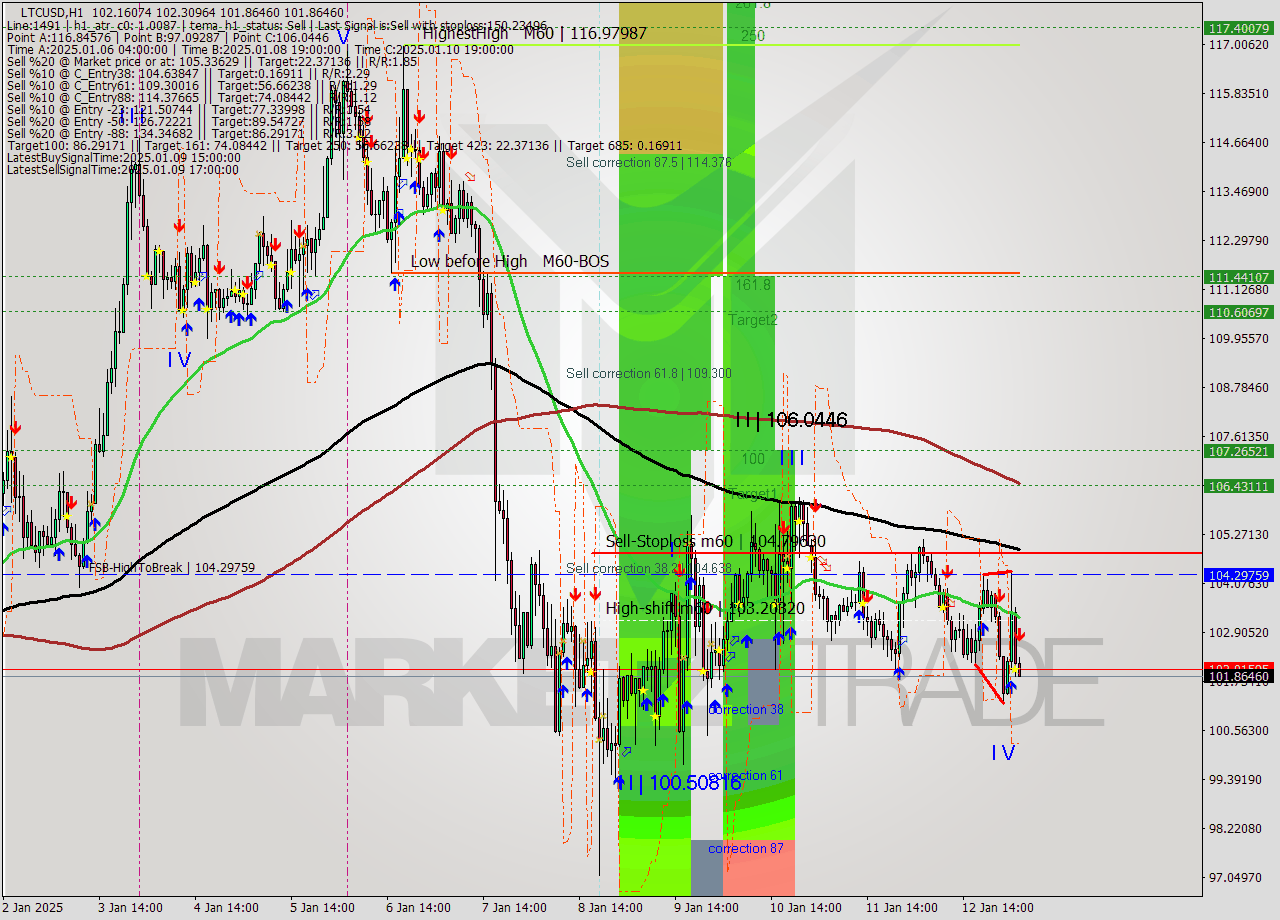
Task: Click the '9 Jan 14:00' time label
Action: pos(706,908)
